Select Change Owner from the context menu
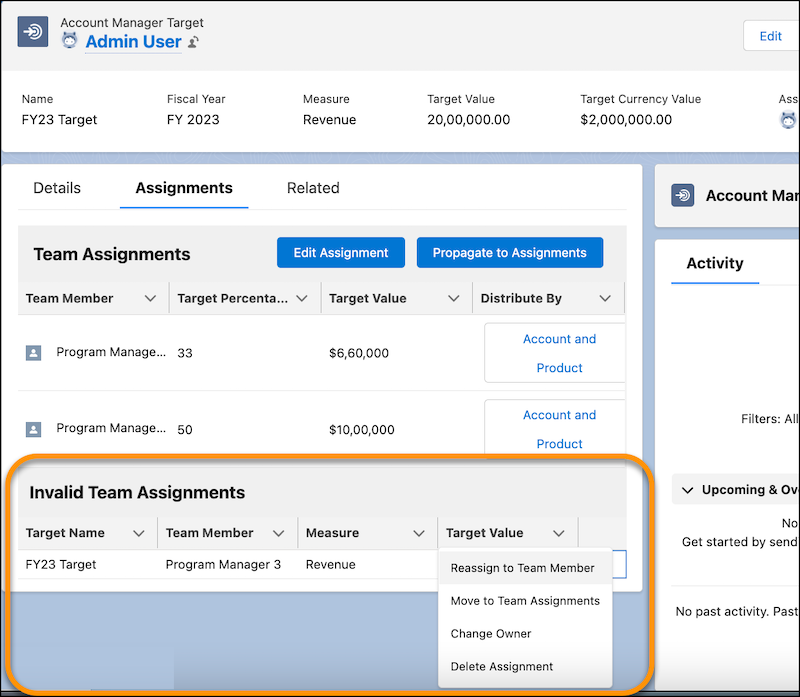The width and height of the screenshot is (800, 697). [x=490, y=633]
